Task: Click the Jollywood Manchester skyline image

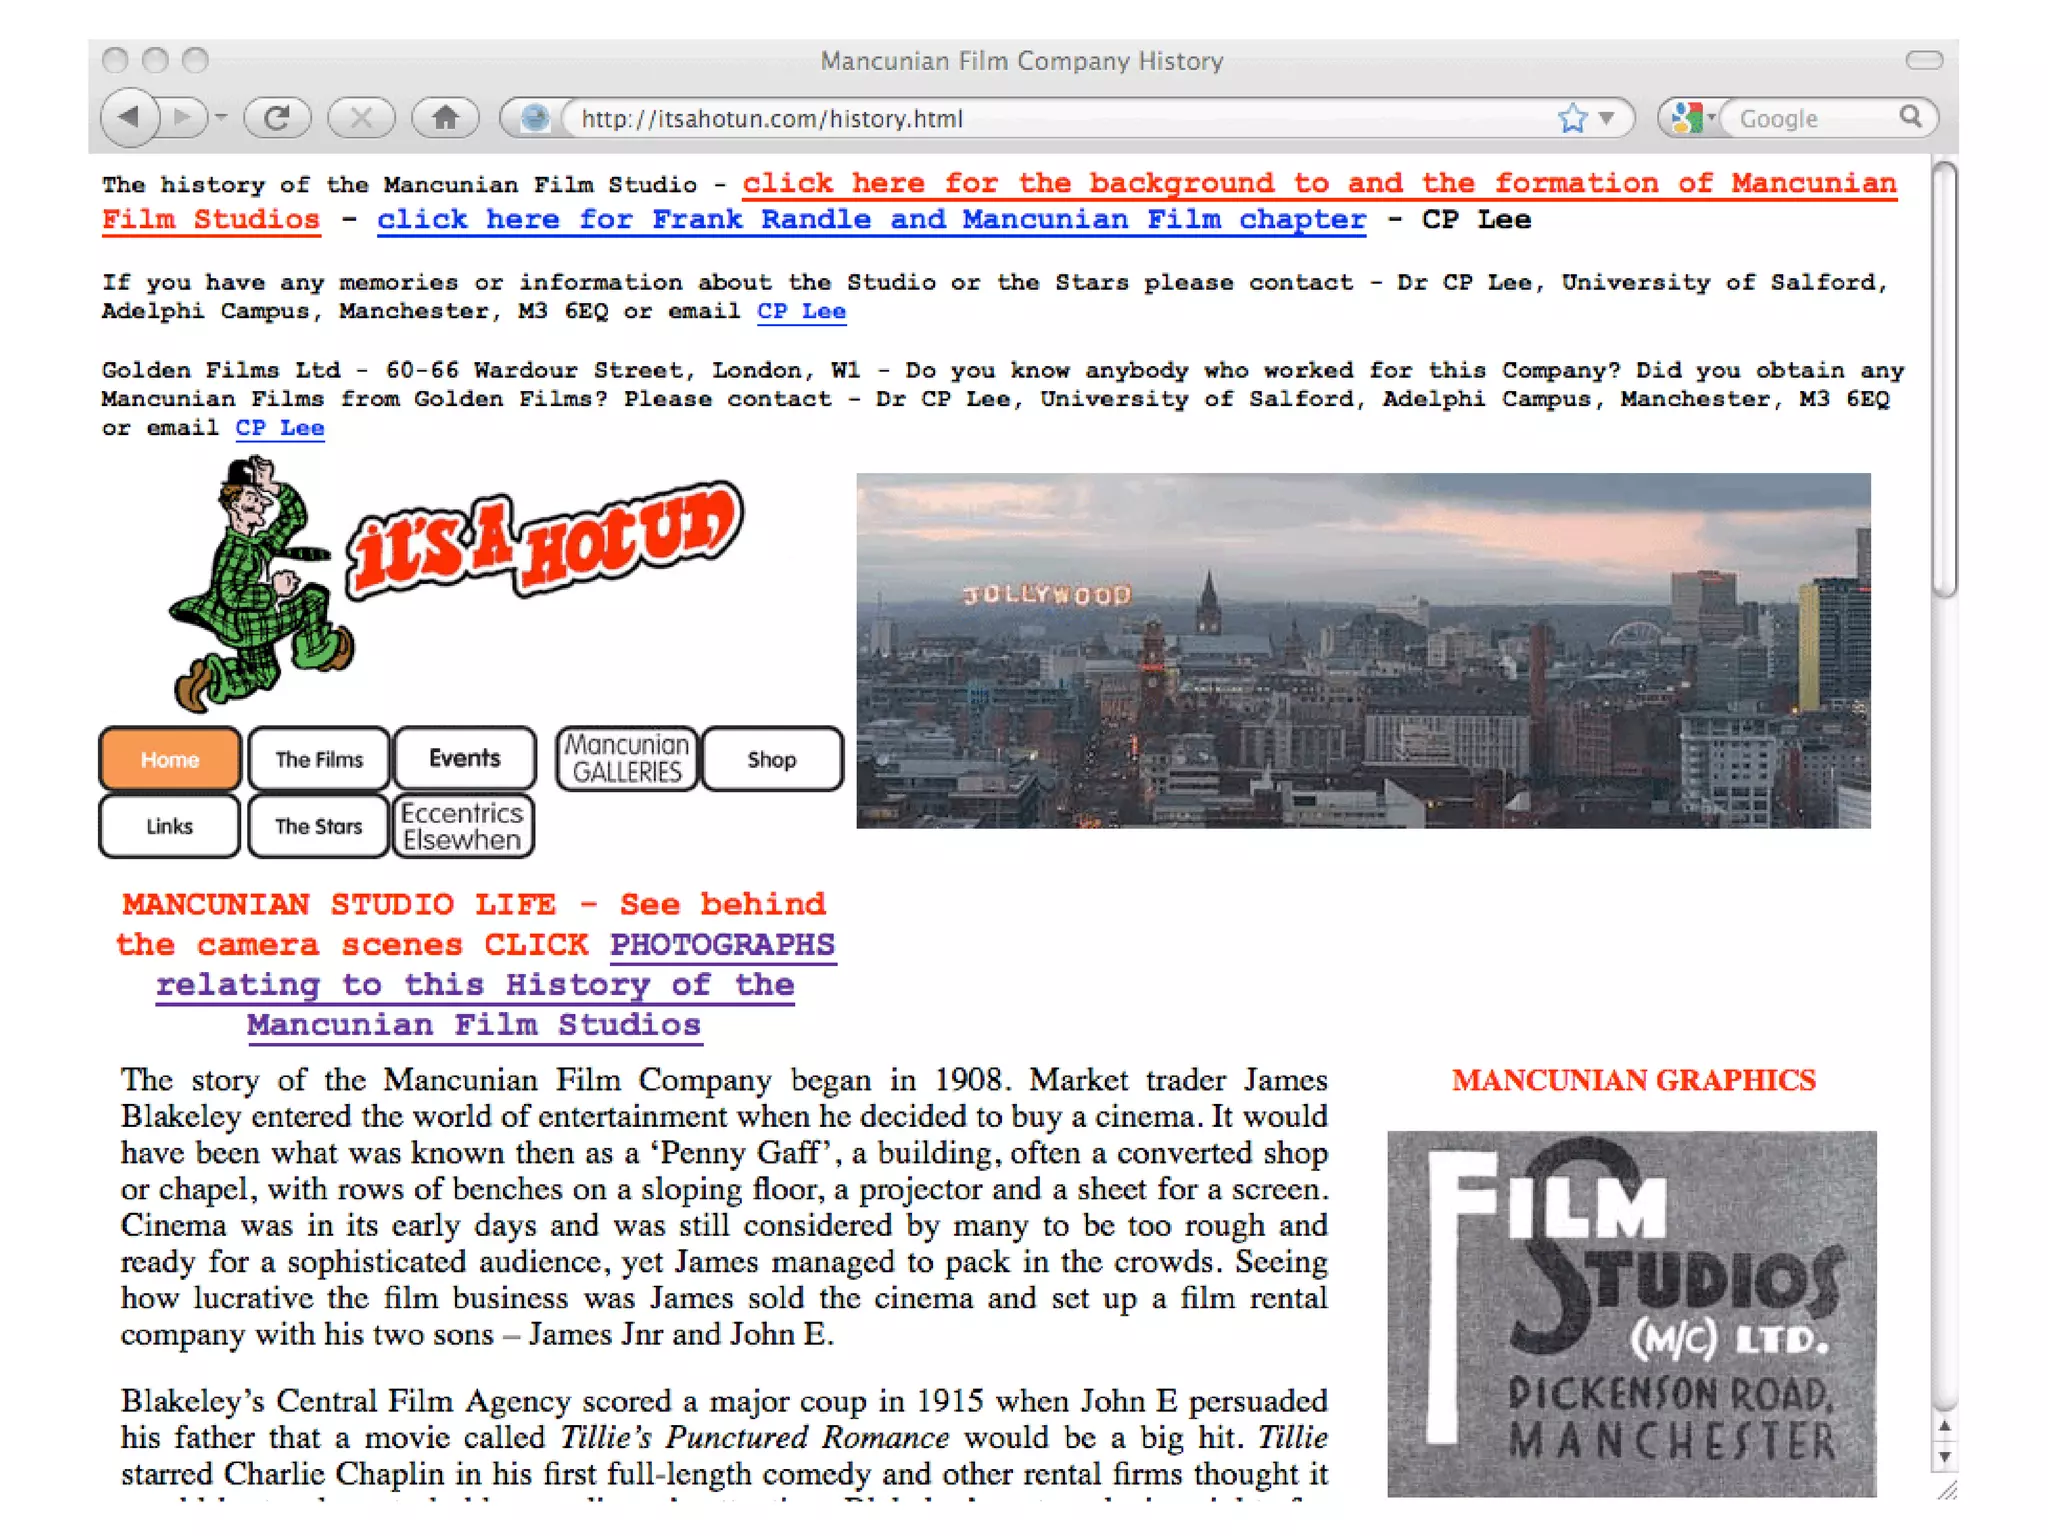Action: click(1363, 650)
